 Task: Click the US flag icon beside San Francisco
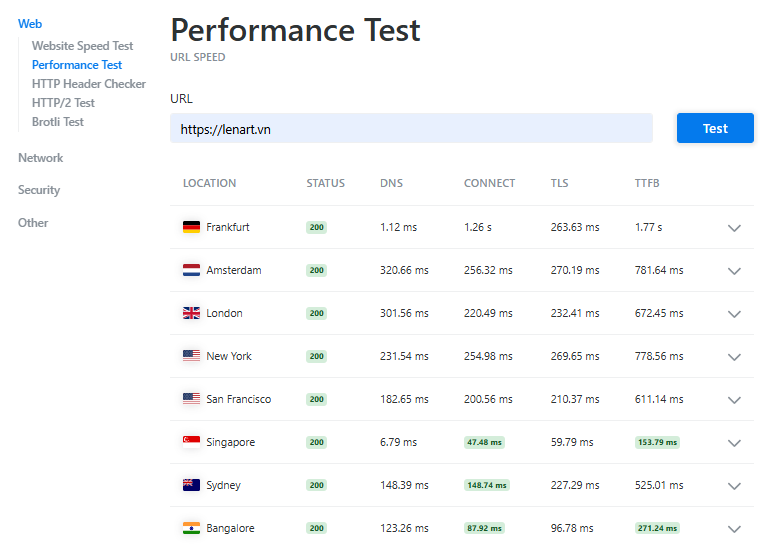point(191,399)
